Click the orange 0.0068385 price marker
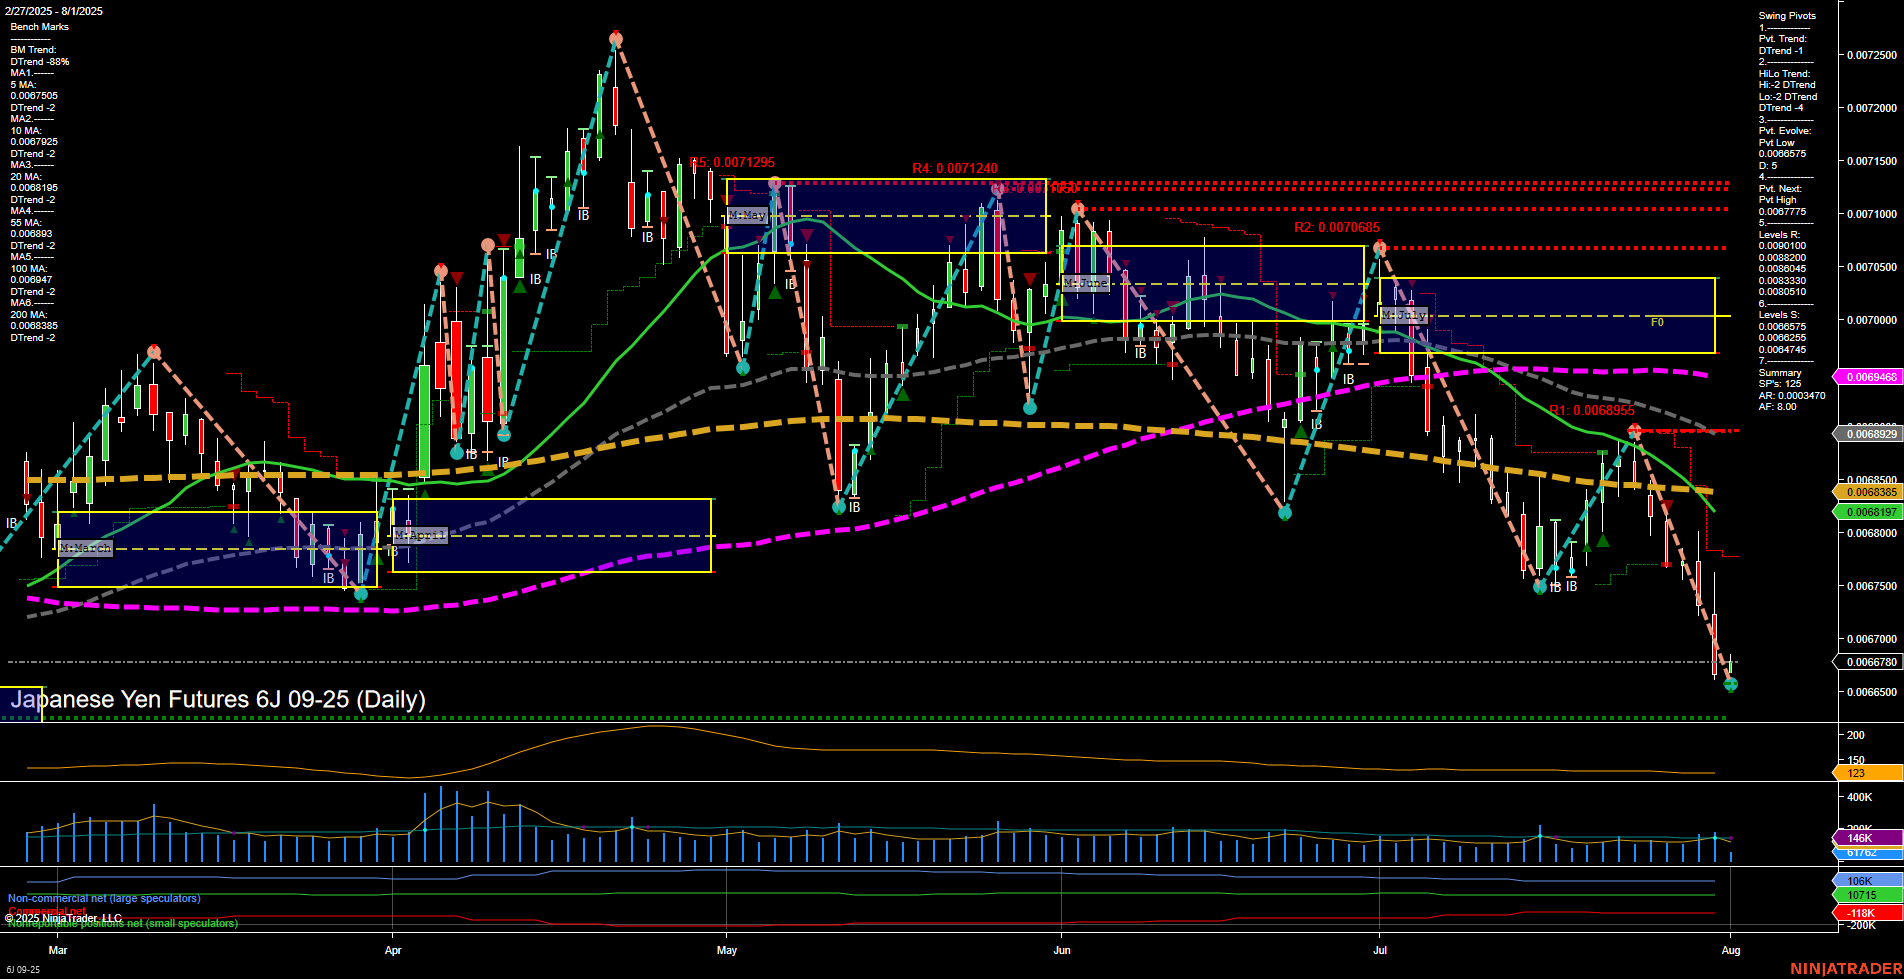 tap(1868, 492)
